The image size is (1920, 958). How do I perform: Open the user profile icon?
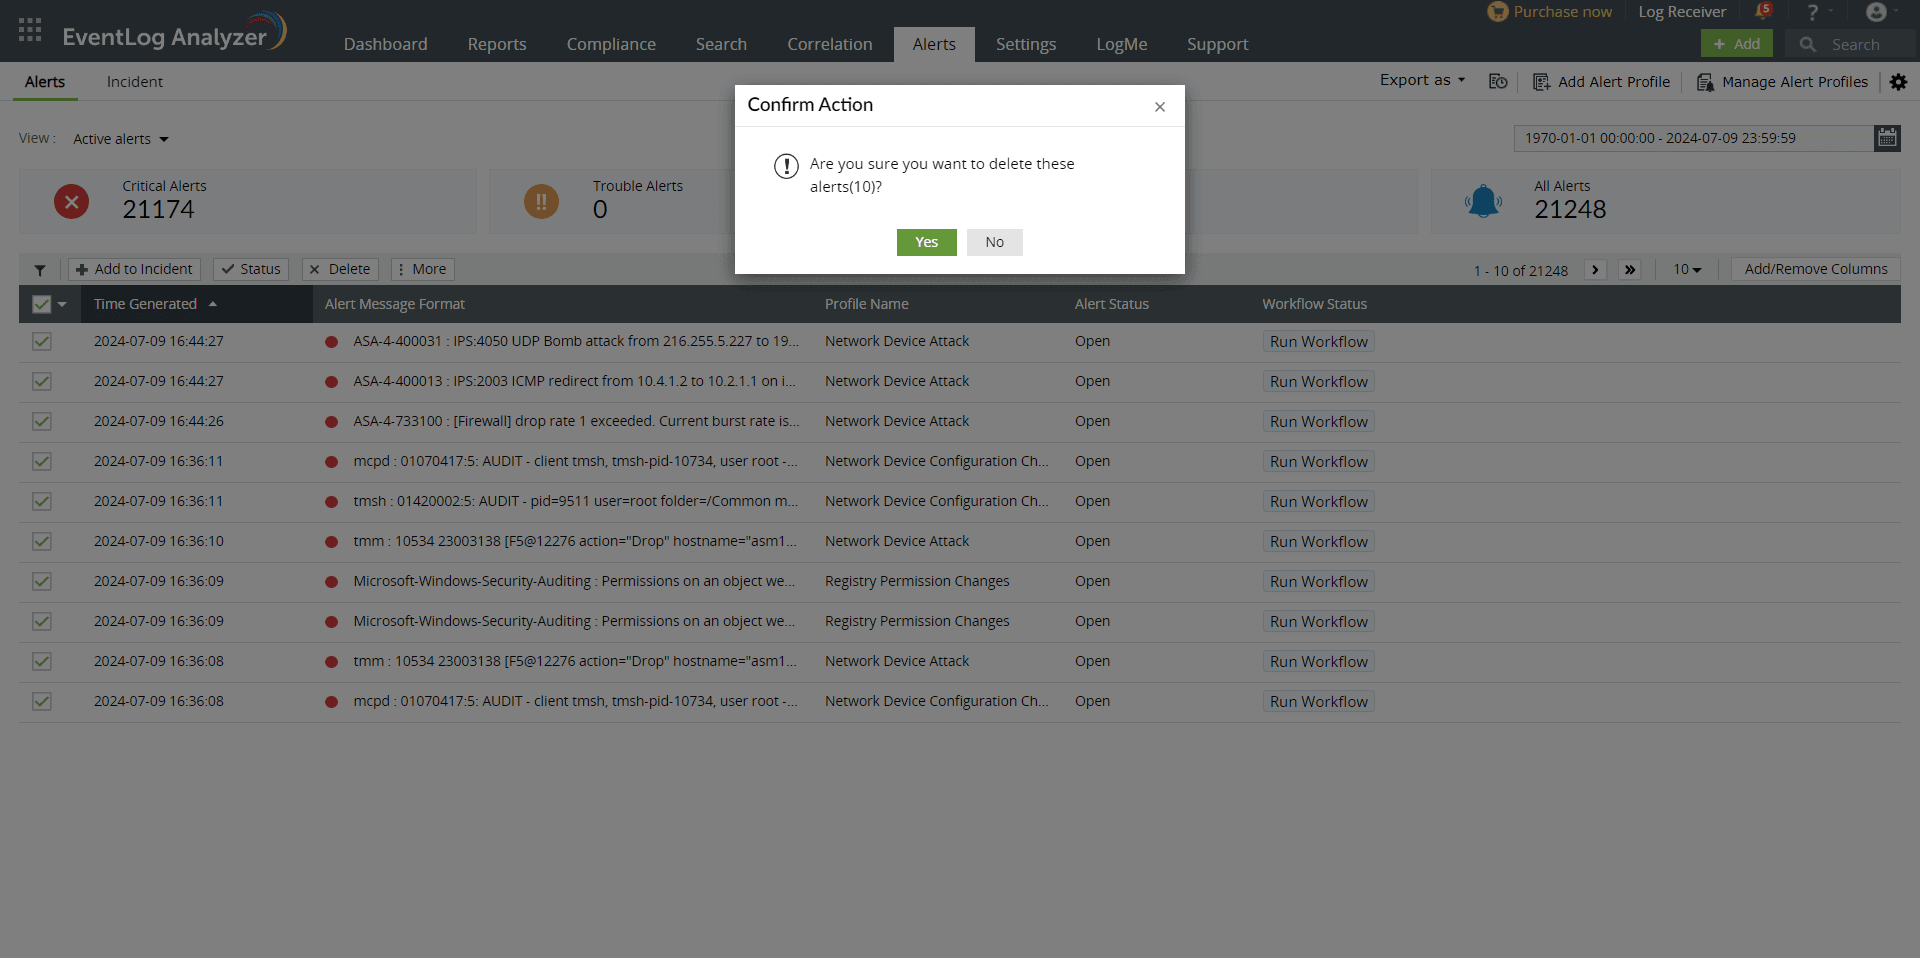[x=1878, y=13]
